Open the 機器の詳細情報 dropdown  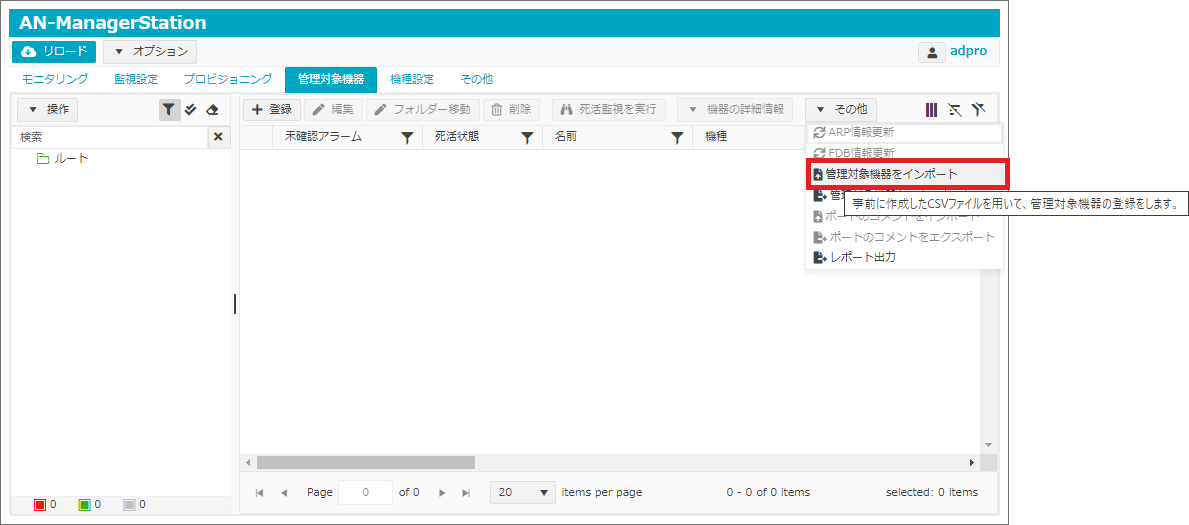click(735, 109)
